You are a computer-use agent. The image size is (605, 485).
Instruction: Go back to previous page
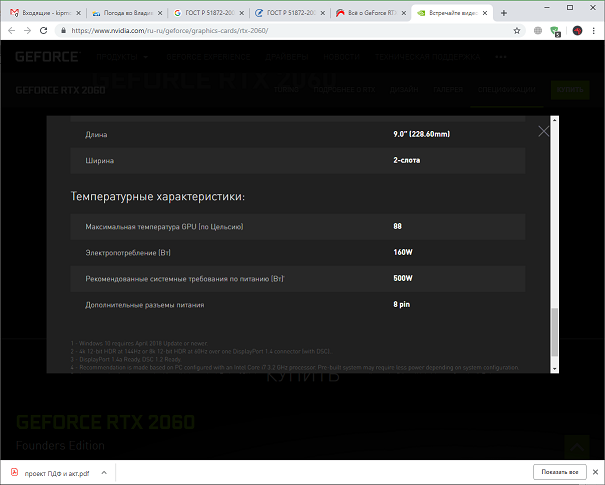click(x=12, y=30)
